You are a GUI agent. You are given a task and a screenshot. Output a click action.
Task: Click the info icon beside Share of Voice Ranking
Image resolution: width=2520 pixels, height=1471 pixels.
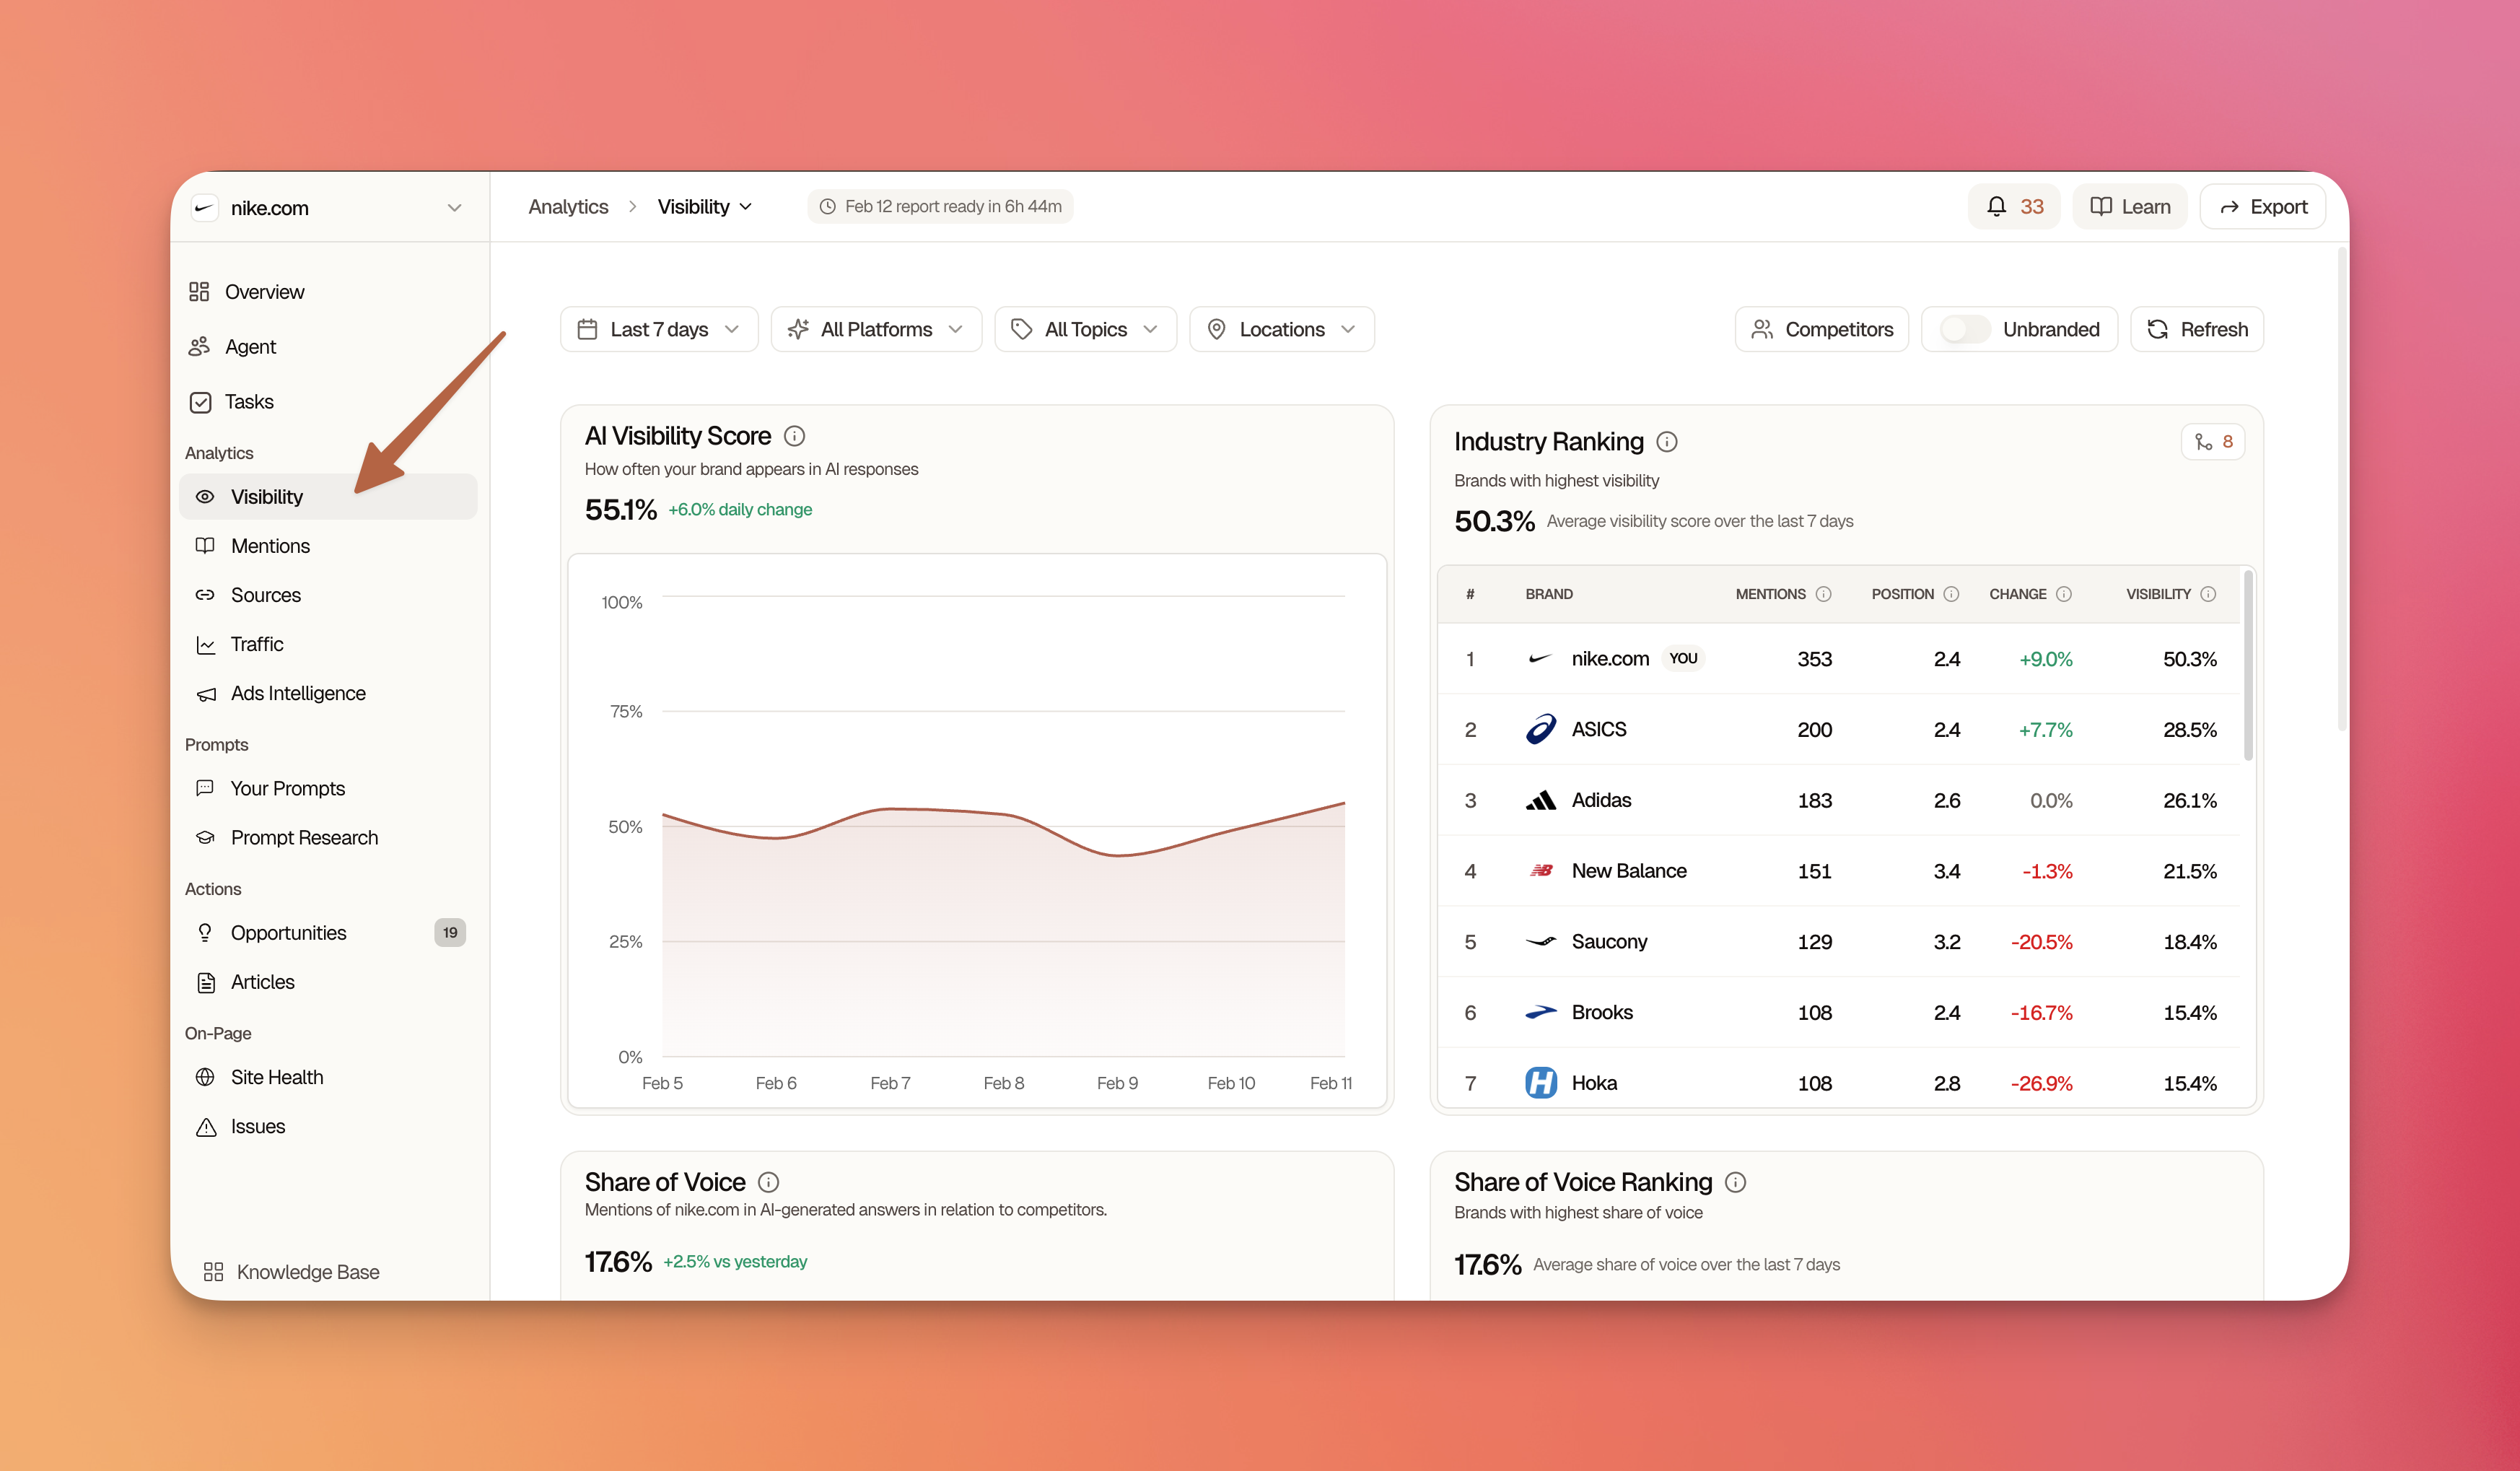pos(1736,1182)
